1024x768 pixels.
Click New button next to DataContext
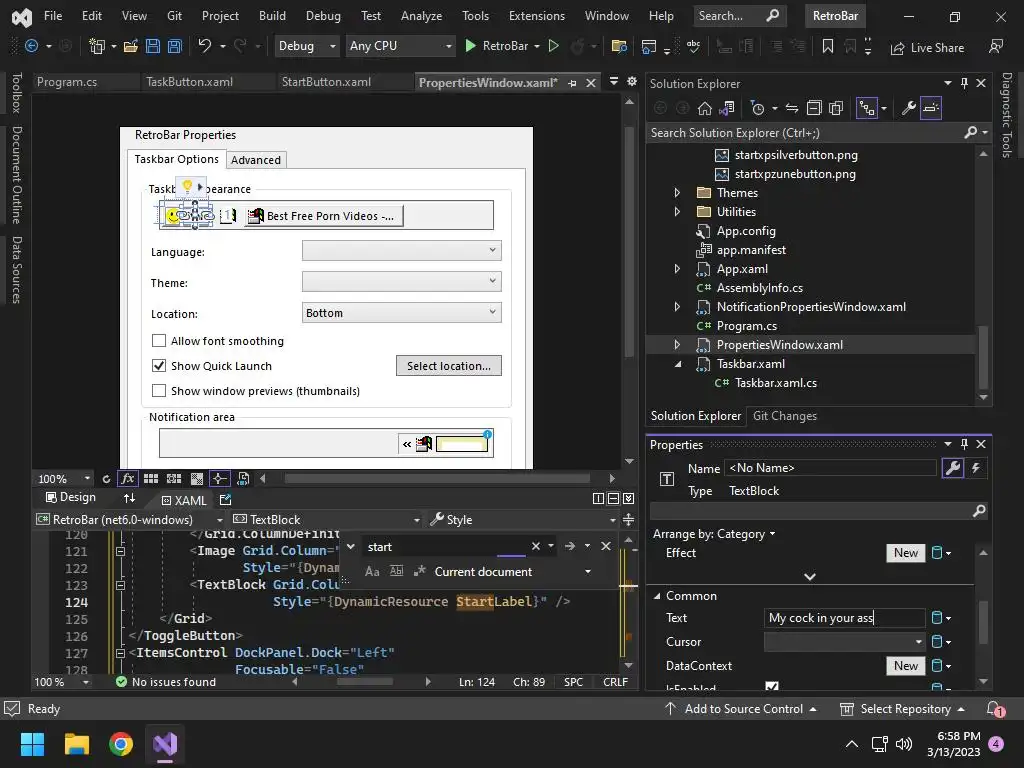(906, 665)
